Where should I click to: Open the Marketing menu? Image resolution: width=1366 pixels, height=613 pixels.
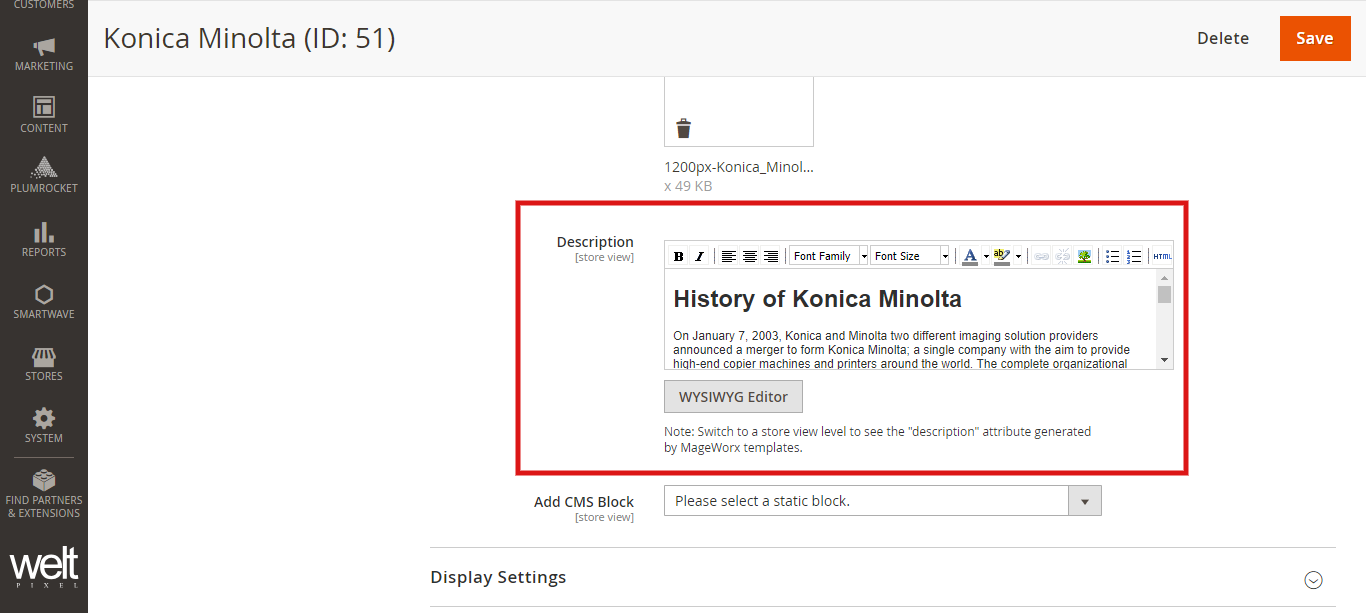tap(44, 55)
